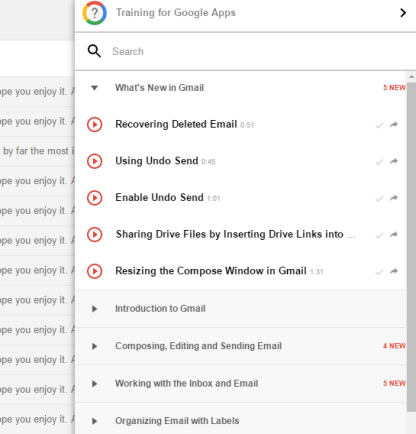Click the panel's vertical scrollbar thumb

tap(411, 247)
